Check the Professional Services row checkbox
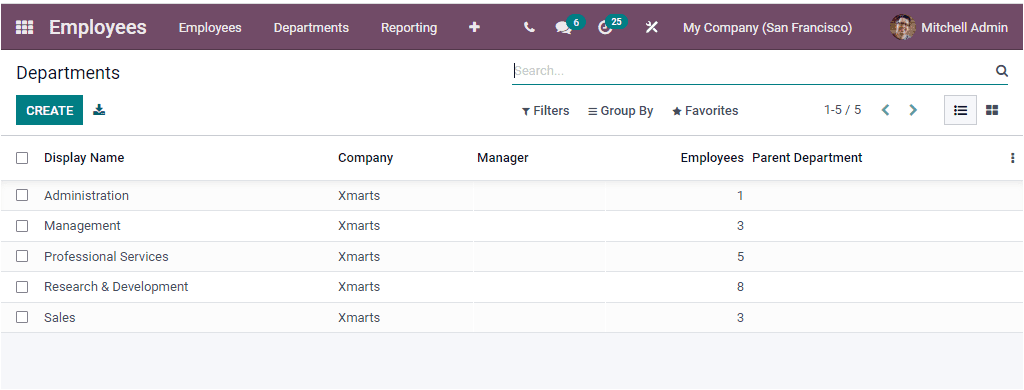The width and height of the screenshot is (1024, 390). (22, 257)
